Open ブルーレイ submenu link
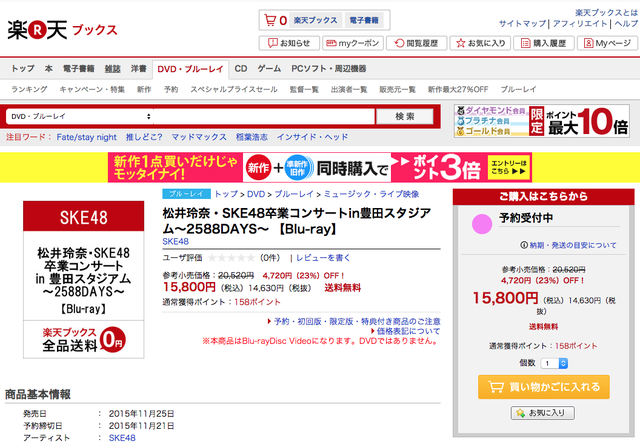Screen dimensions: 640x444 pyautogui.click(x=518, y=89)
